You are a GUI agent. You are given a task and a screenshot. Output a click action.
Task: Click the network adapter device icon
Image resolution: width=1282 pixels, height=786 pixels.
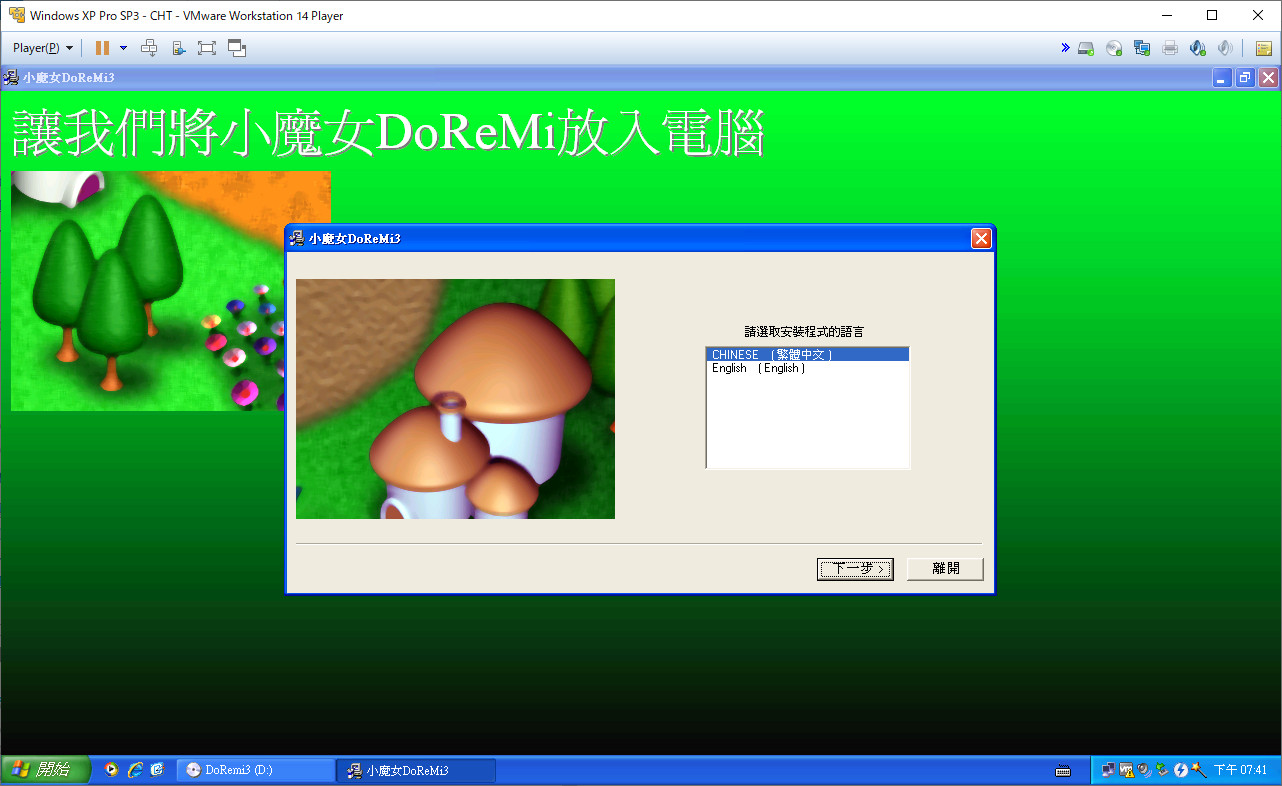coord(1142,48)
